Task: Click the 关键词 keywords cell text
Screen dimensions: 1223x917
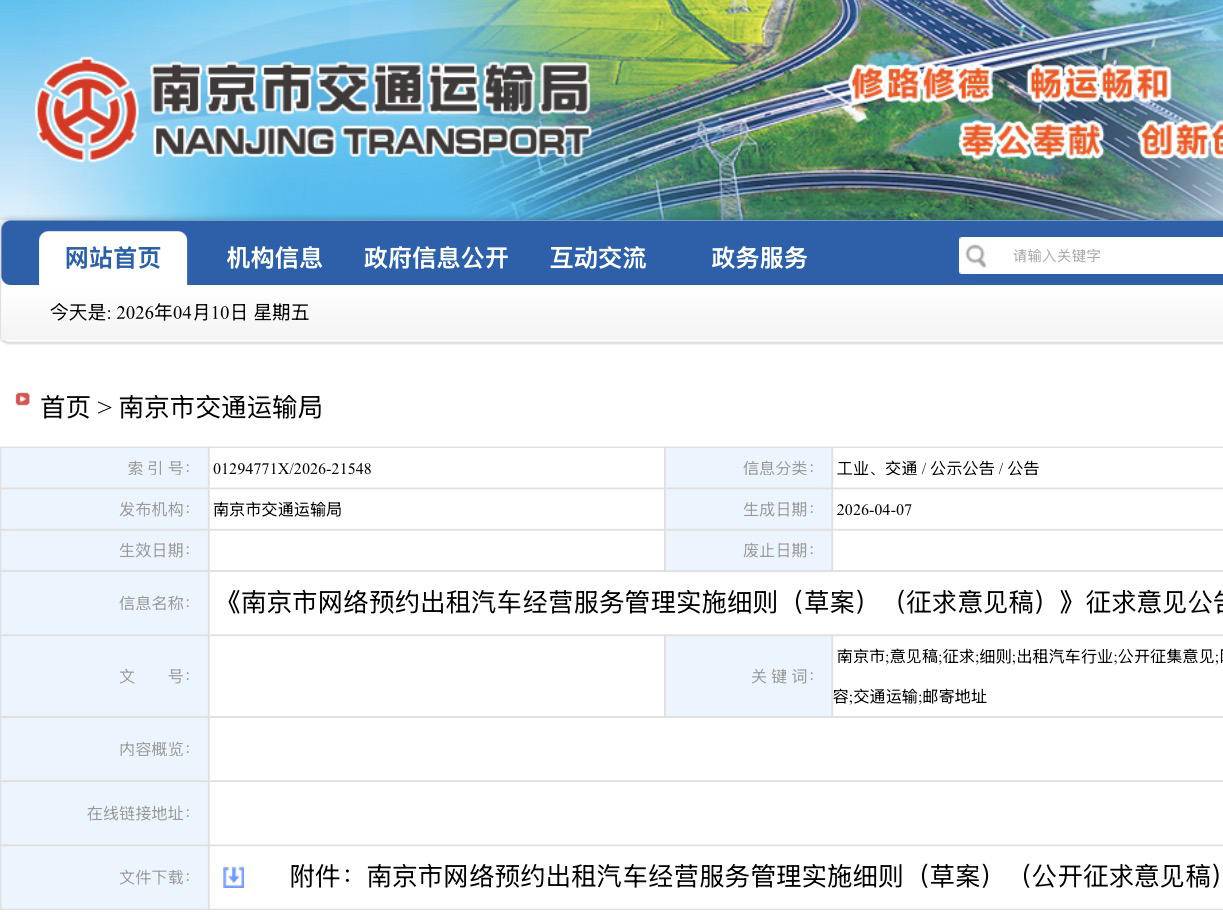Action: coord(1025,657)
